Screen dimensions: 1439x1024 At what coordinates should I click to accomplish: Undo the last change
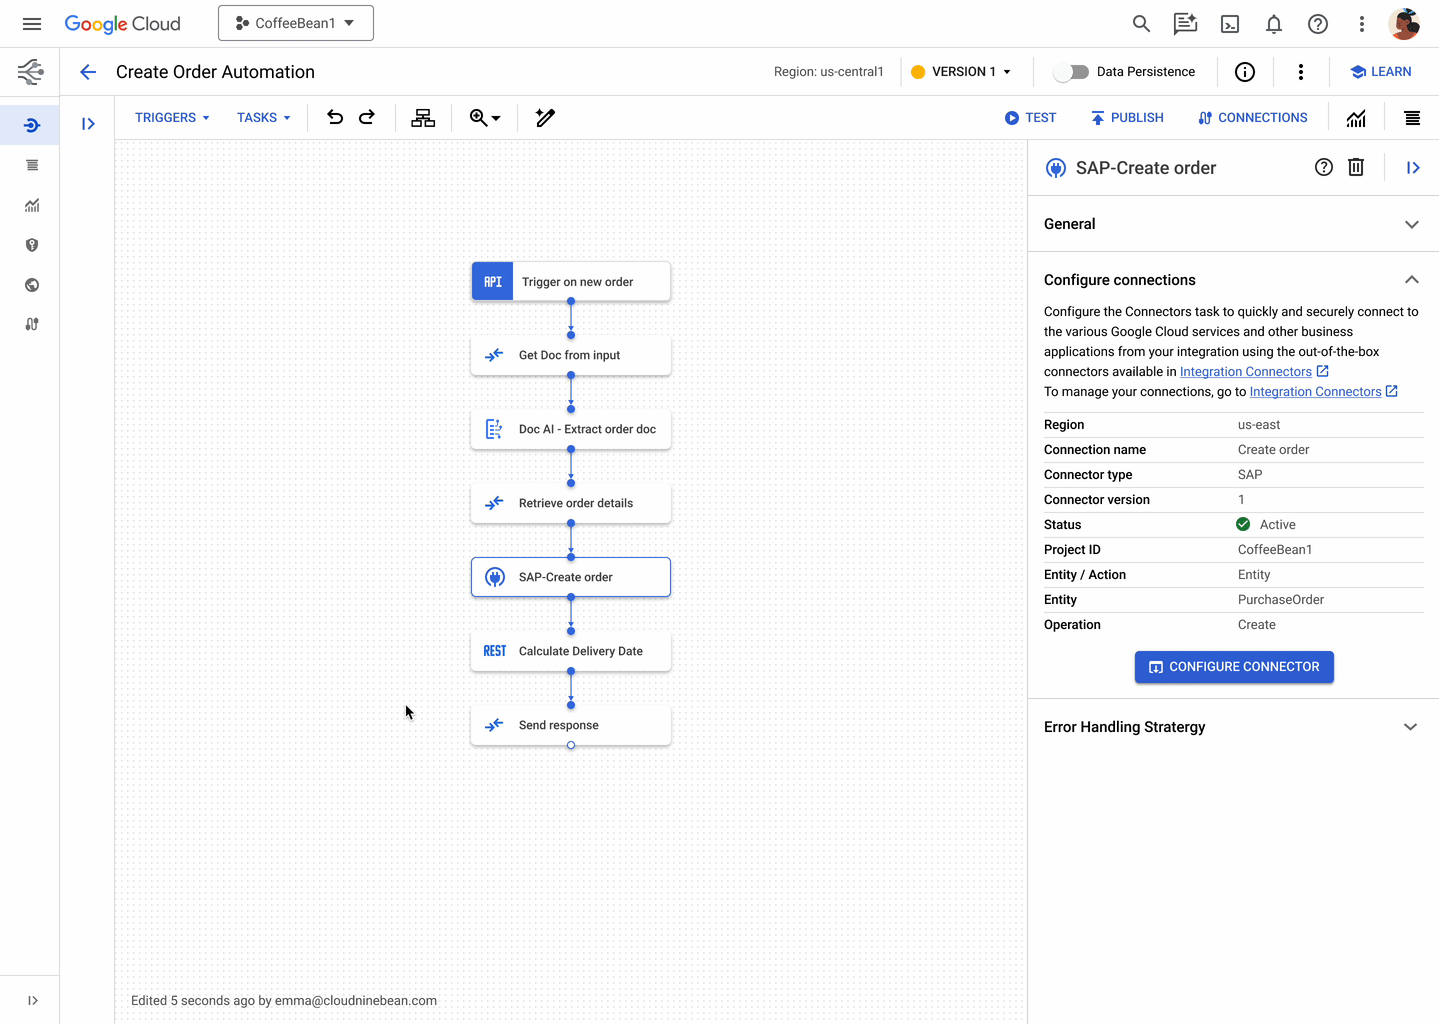click(335, 117)
